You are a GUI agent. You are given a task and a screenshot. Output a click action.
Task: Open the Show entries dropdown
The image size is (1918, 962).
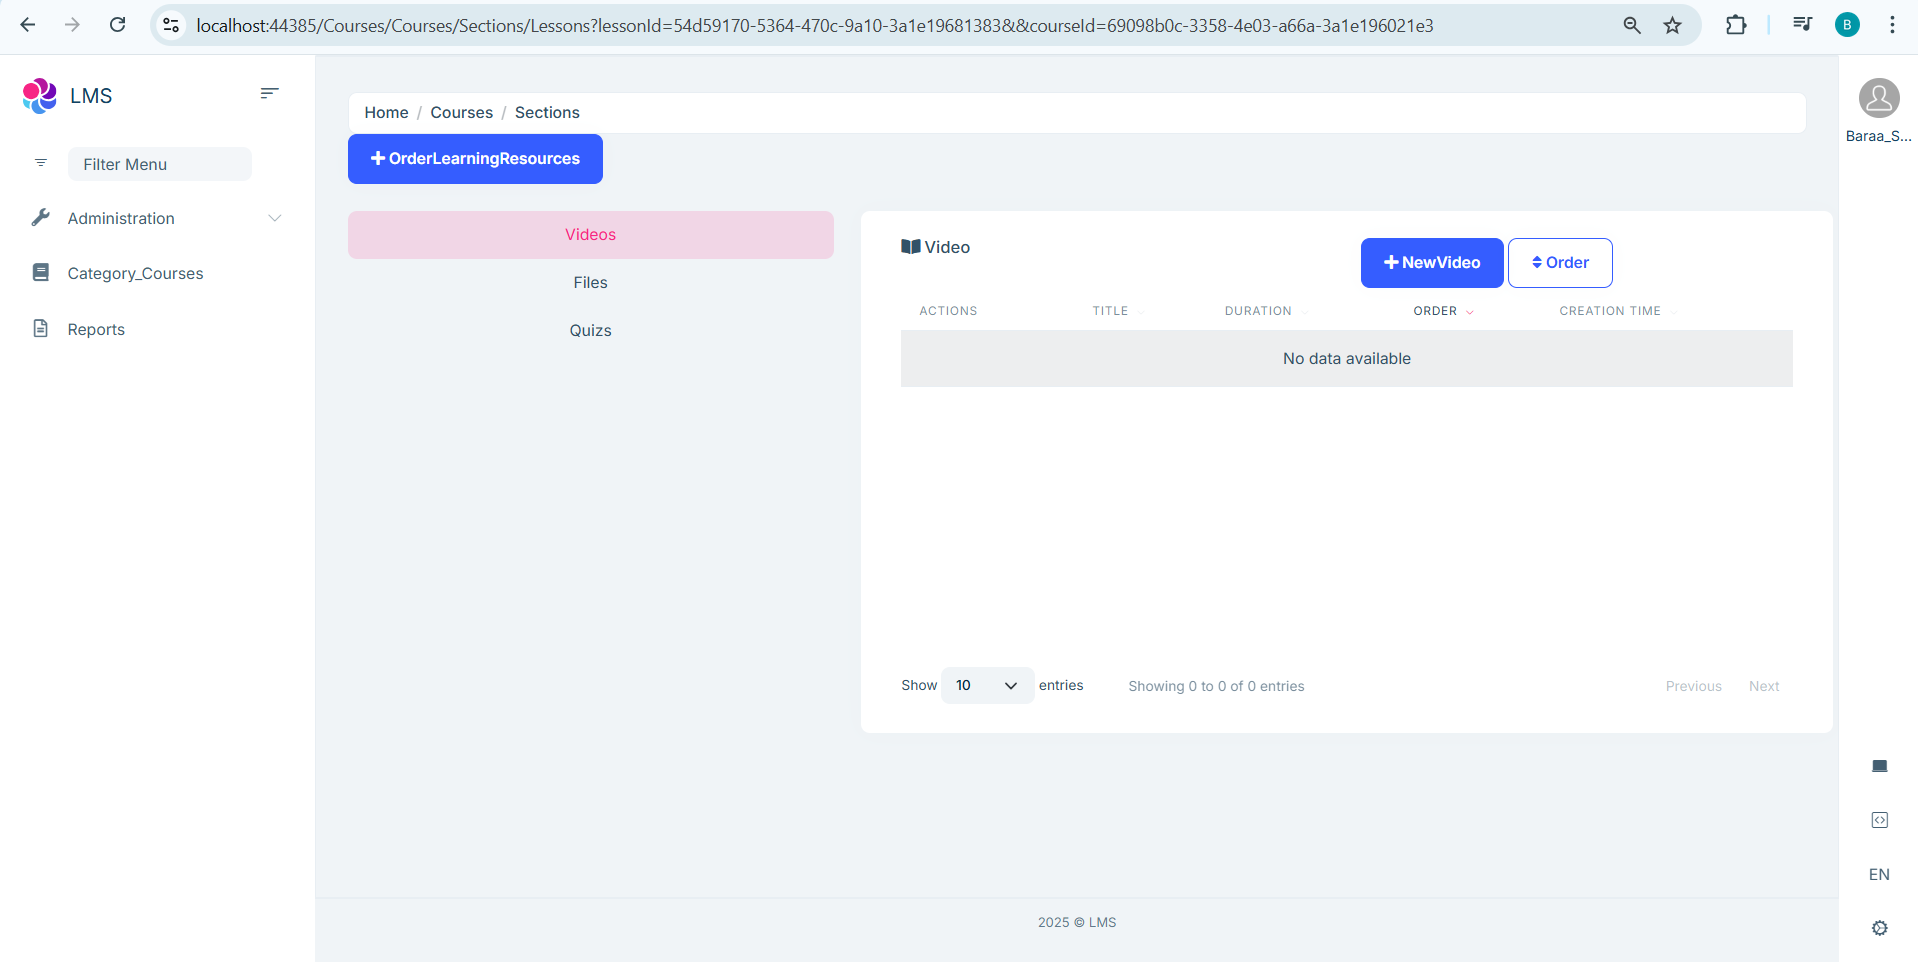pyautogui.click(x=986, y=685)
